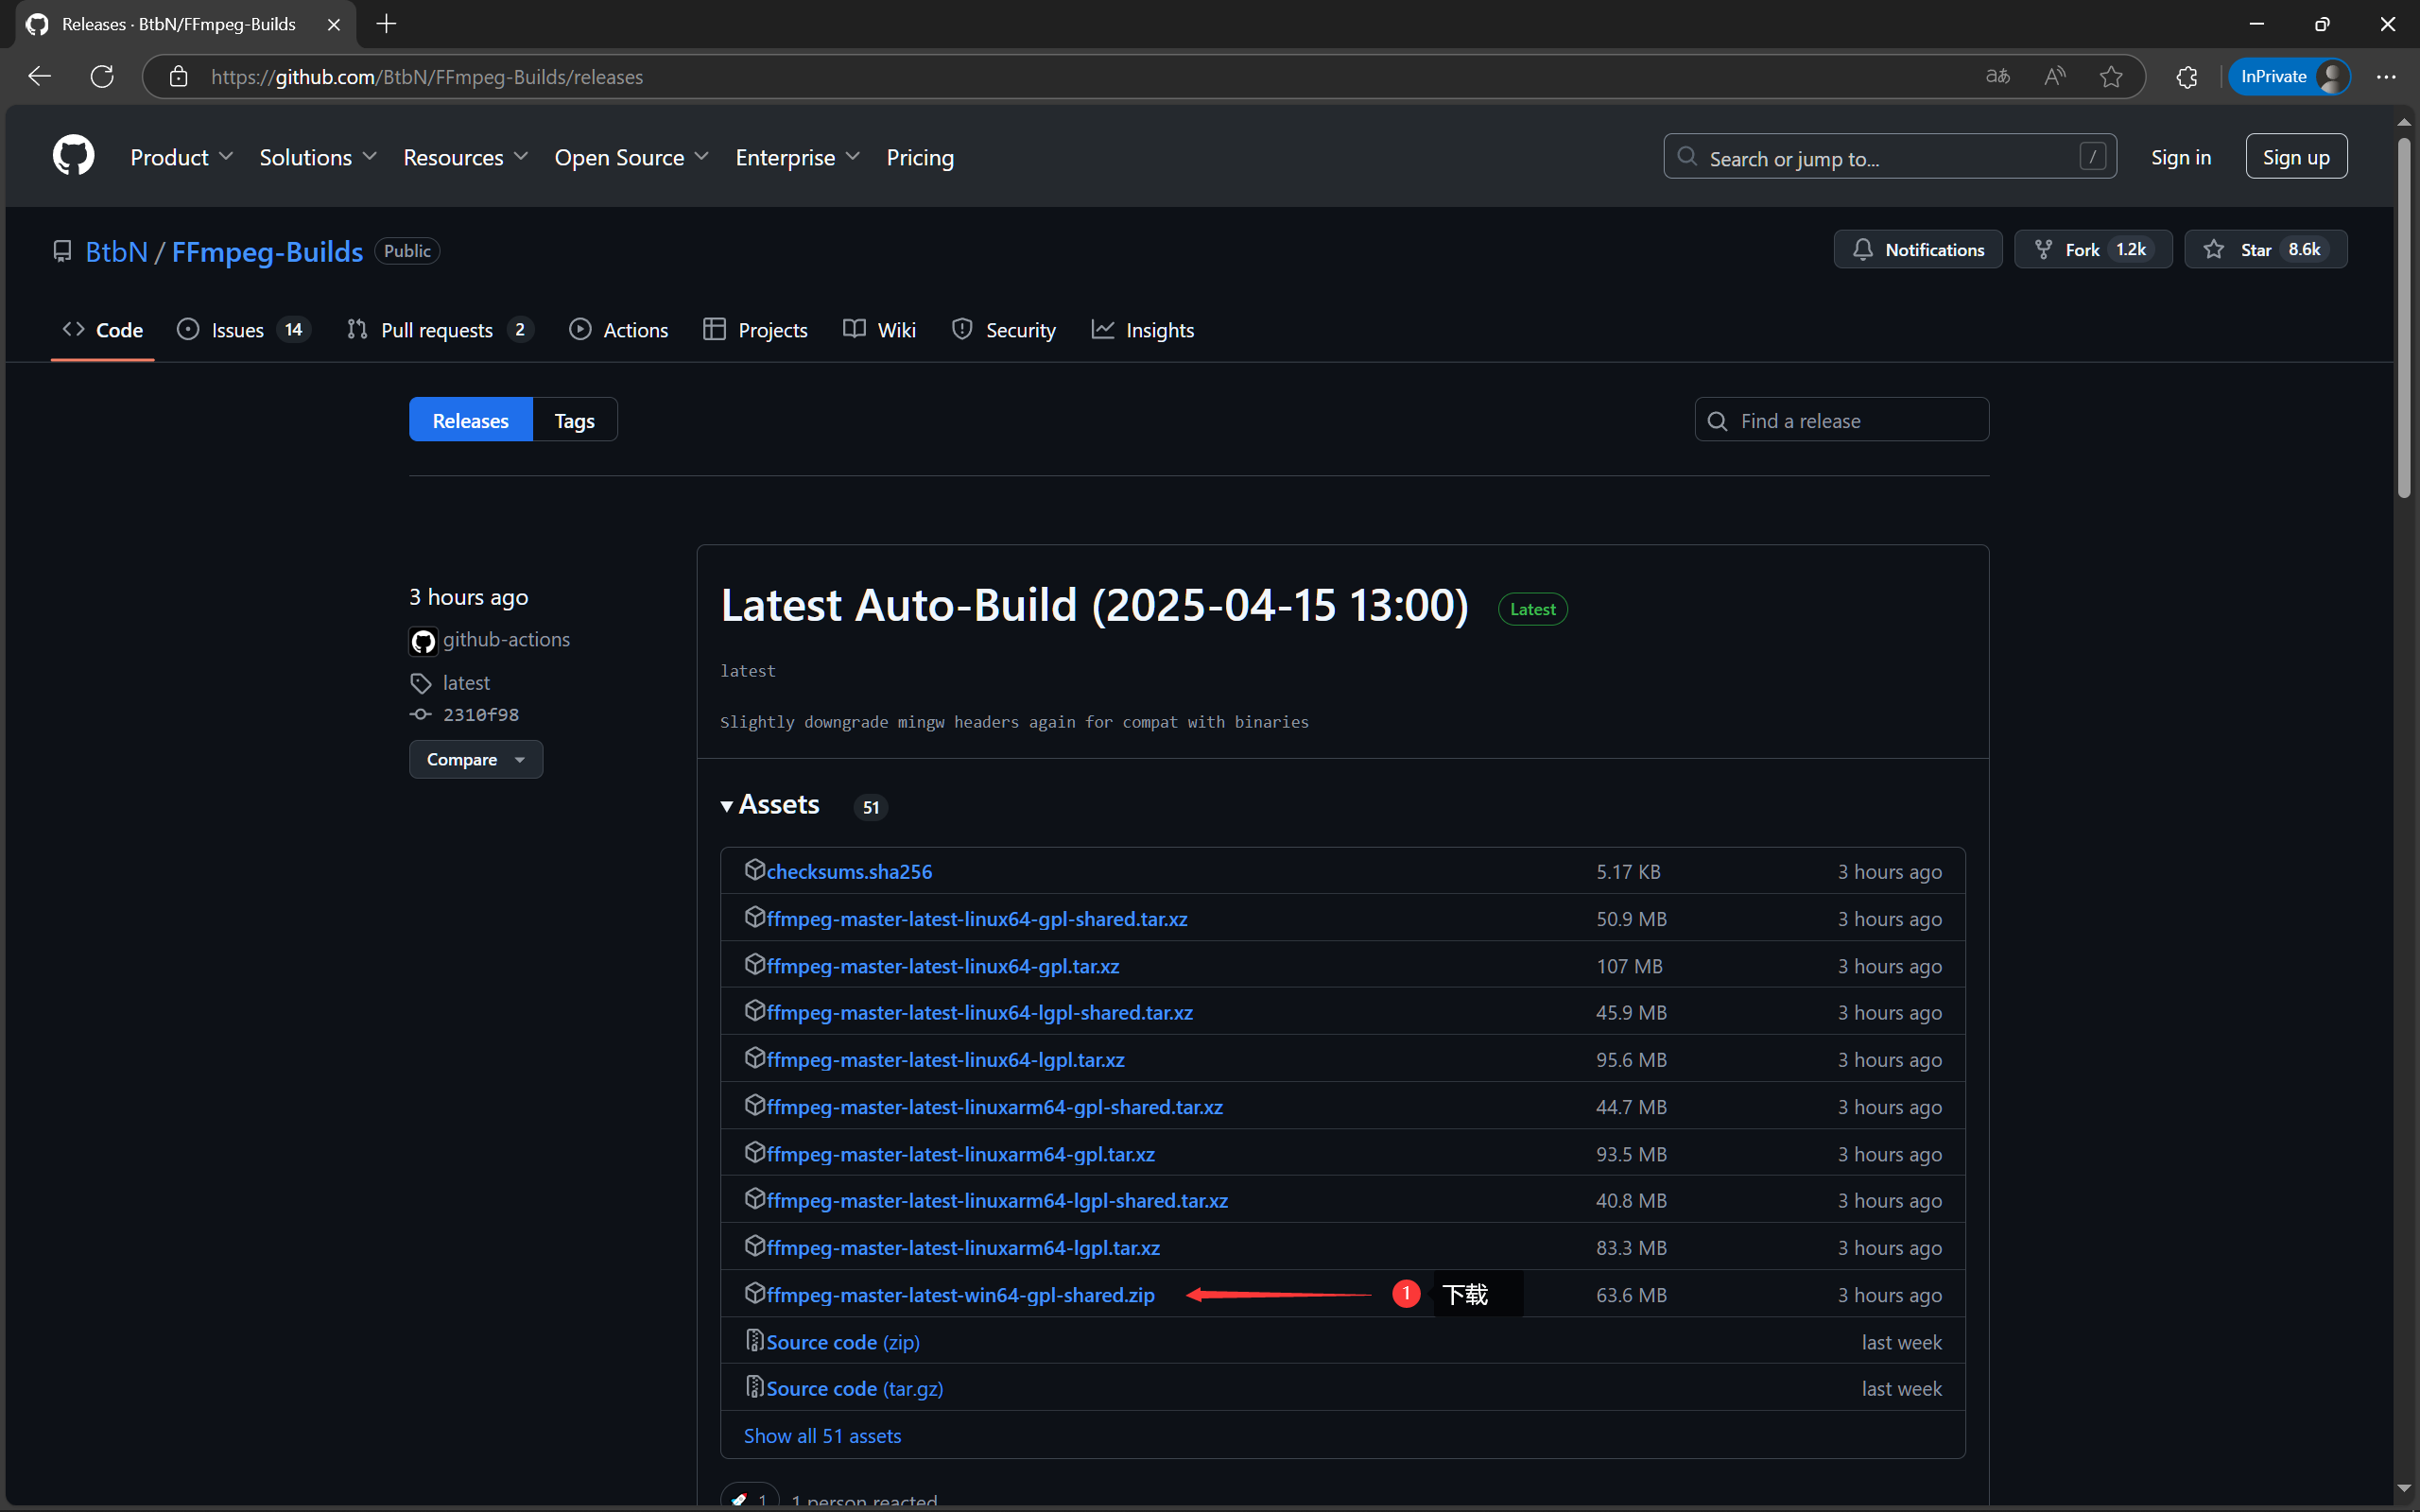Open the Compare dropdown
The height and width of the screenshot is (1512, 2420).
tap(476, 759)
